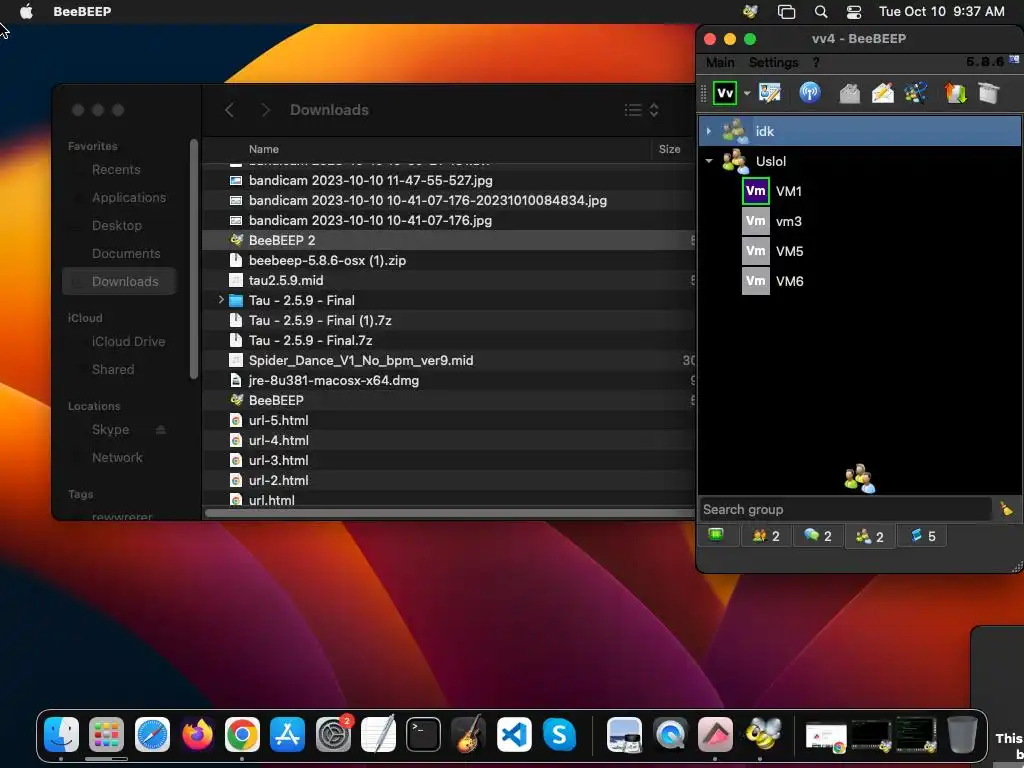Open the ? help menu in BeeBEEP

(816, 62)
